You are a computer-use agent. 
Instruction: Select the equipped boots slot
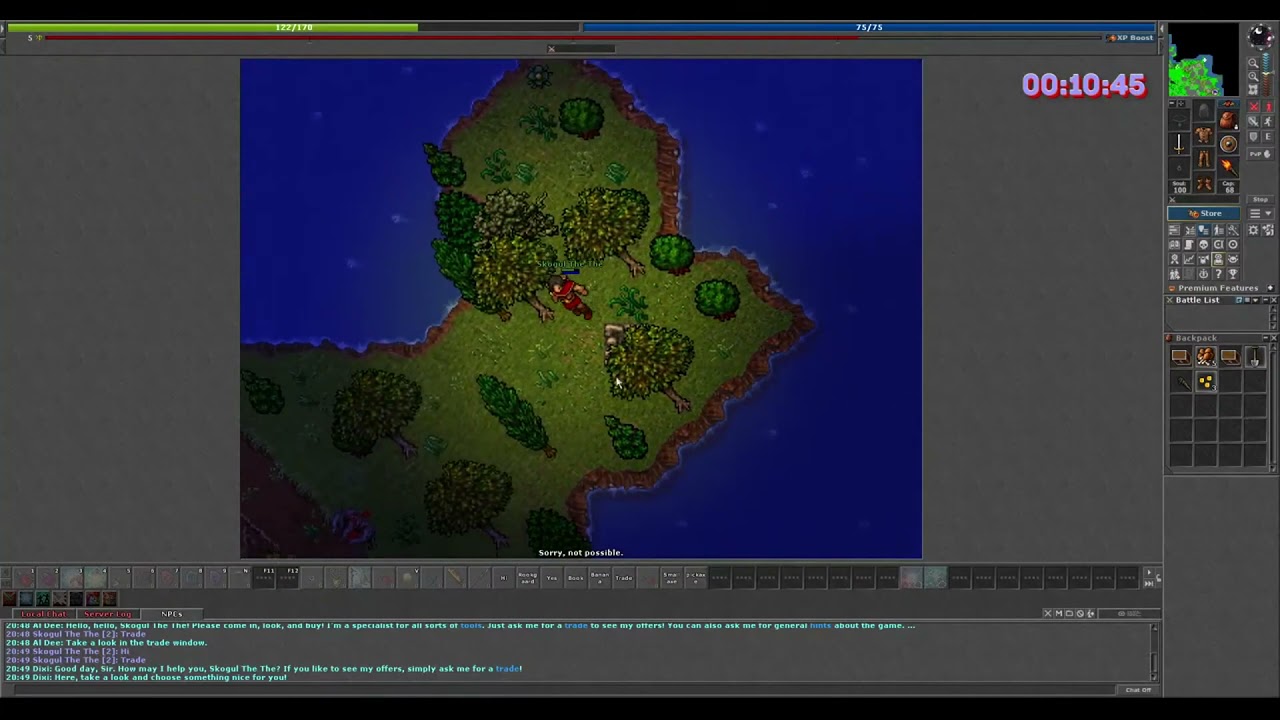tap(1203, 183)
